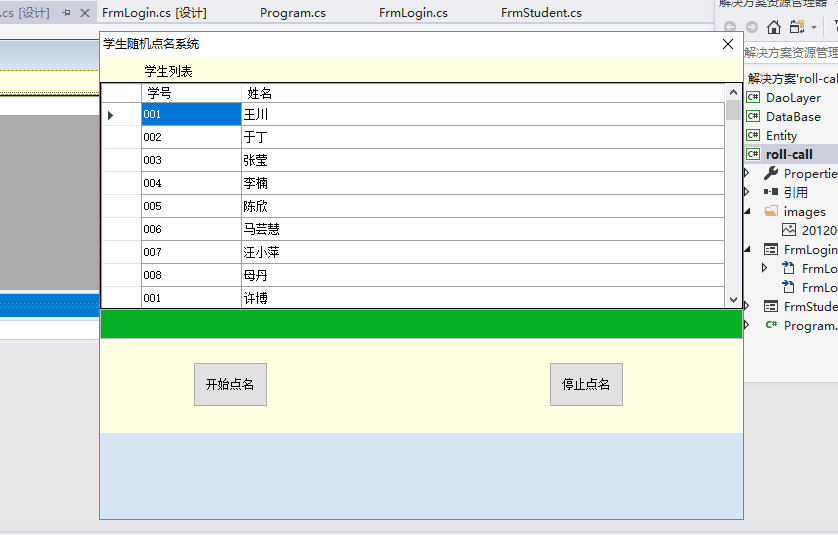
Task: Select the 王川 name cell
Action: pos(483,114)
